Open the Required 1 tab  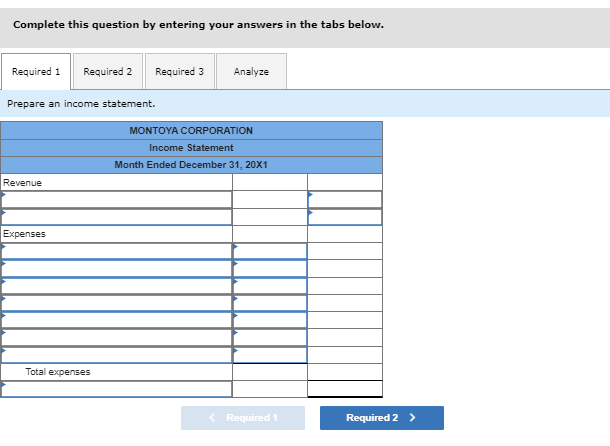[x=36, y=72]
